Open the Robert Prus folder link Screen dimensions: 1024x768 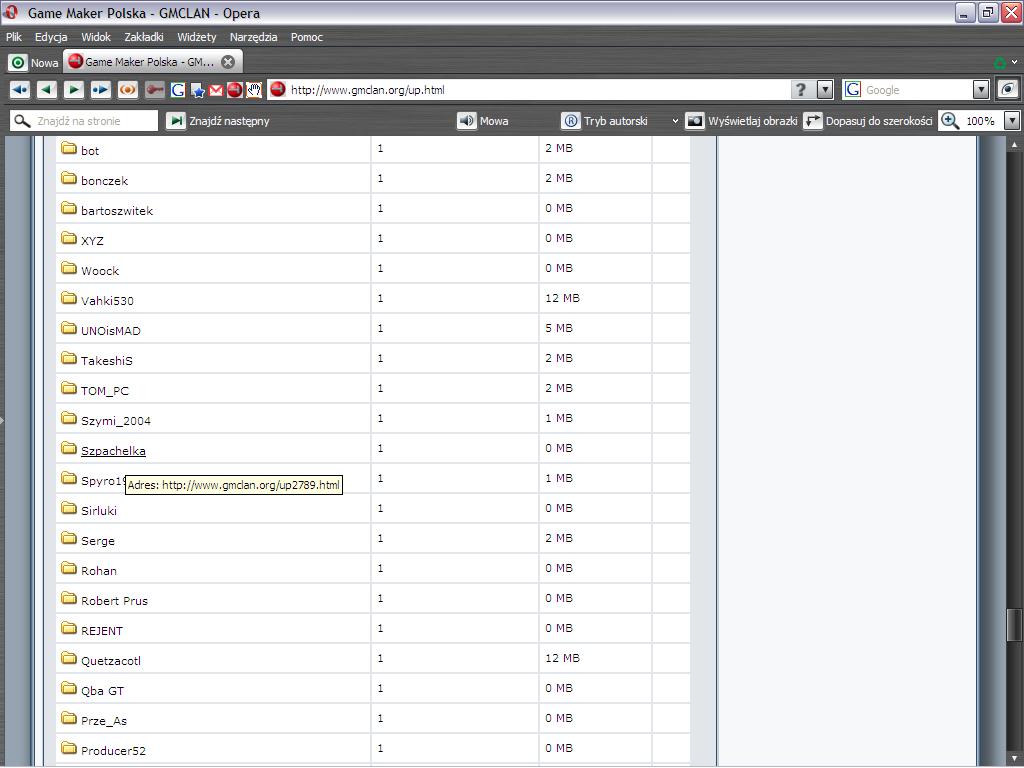point(114,601)
